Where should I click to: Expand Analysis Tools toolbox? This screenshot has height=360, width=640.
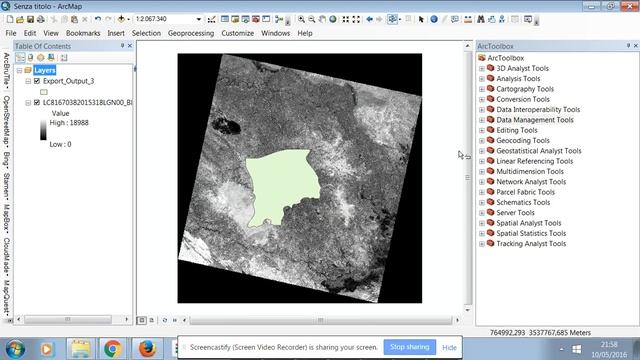tap(482, 79)
